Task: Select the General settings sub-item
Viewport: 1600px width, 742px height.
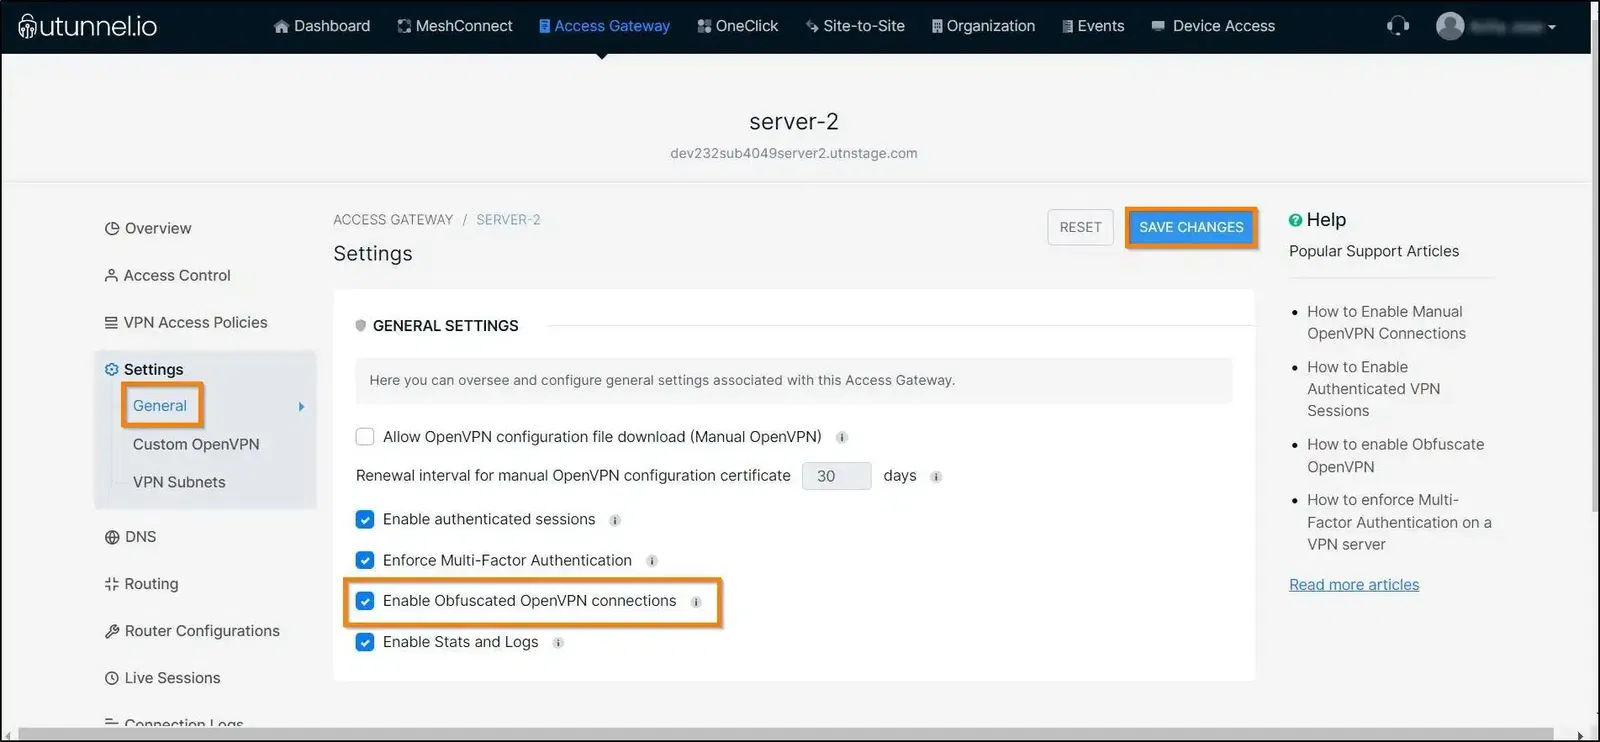Action: coord(160,405)
